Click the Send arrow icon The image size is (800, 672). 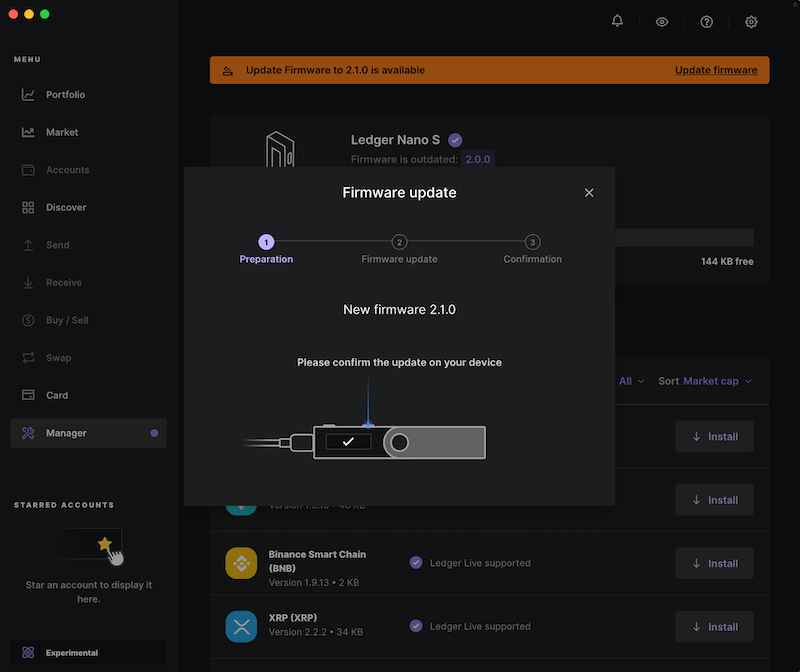[x=28, y=245]
